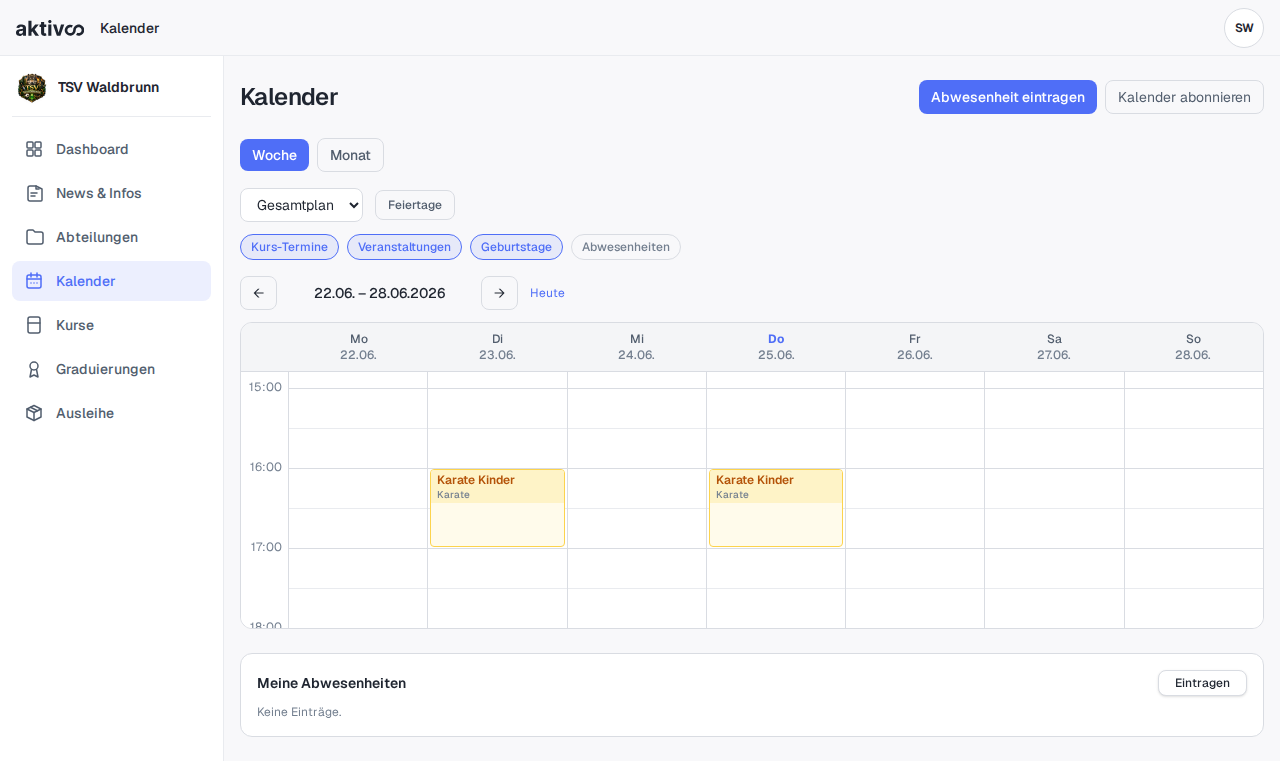Switch to the Monat view
This screenshot has width=1280, height=761.
(x=350, y=155)
